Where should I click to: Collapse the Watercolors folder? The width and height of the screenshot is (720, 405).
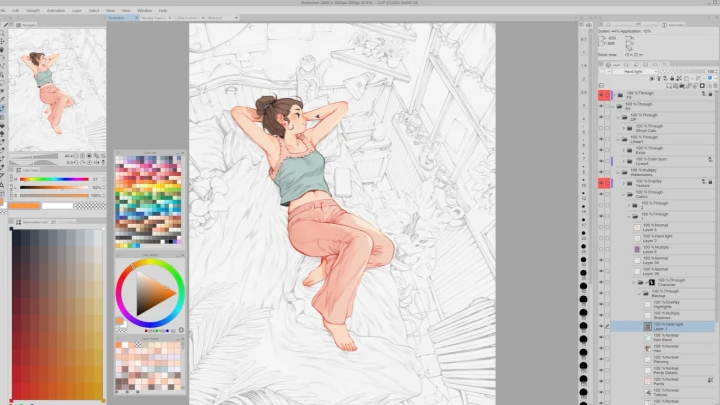tap(619, 172)
